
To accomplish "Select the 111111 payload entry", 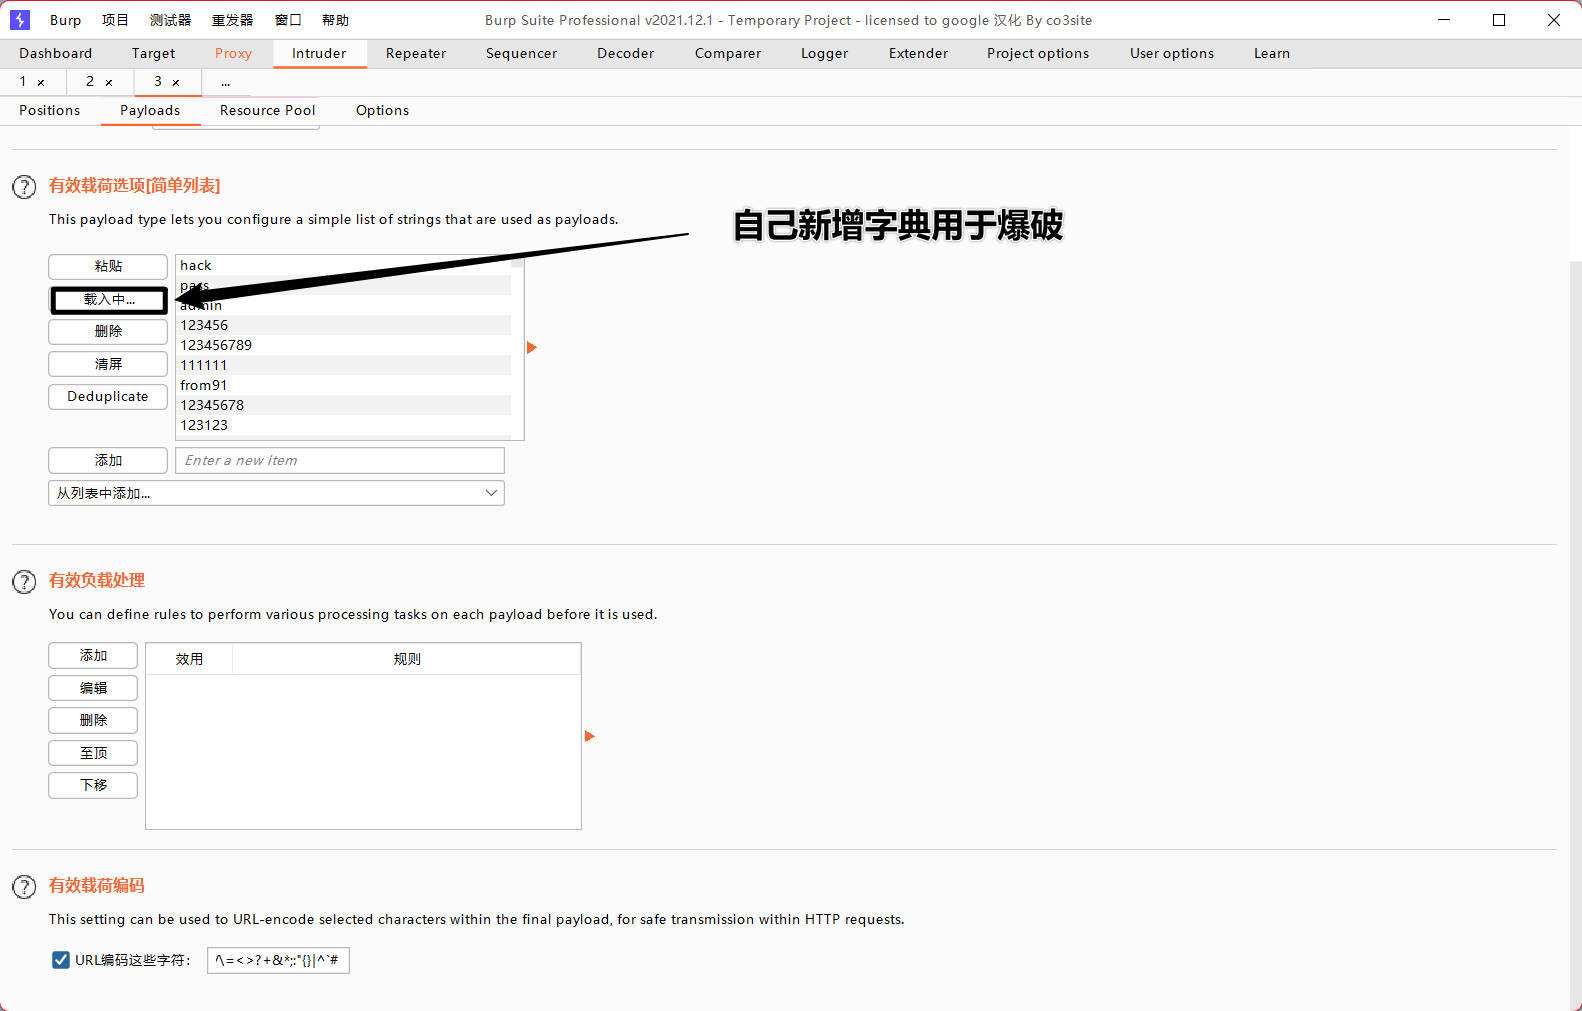I will point(344,365).
